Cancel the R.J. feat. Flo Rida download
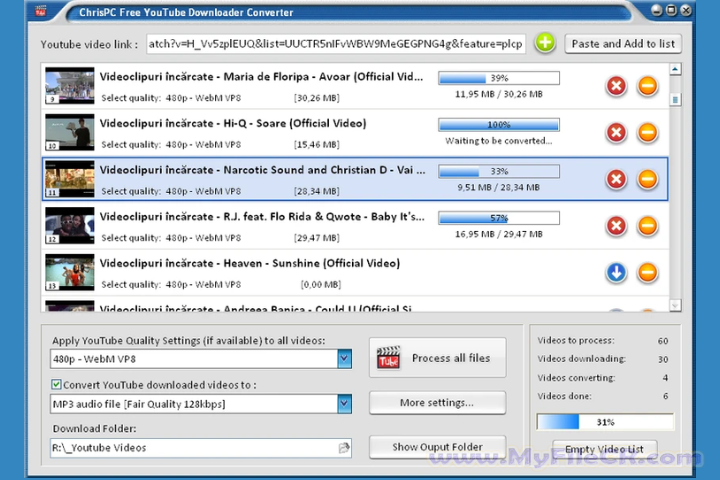This screenshot has width=720, height=480. tap(616, 226)
